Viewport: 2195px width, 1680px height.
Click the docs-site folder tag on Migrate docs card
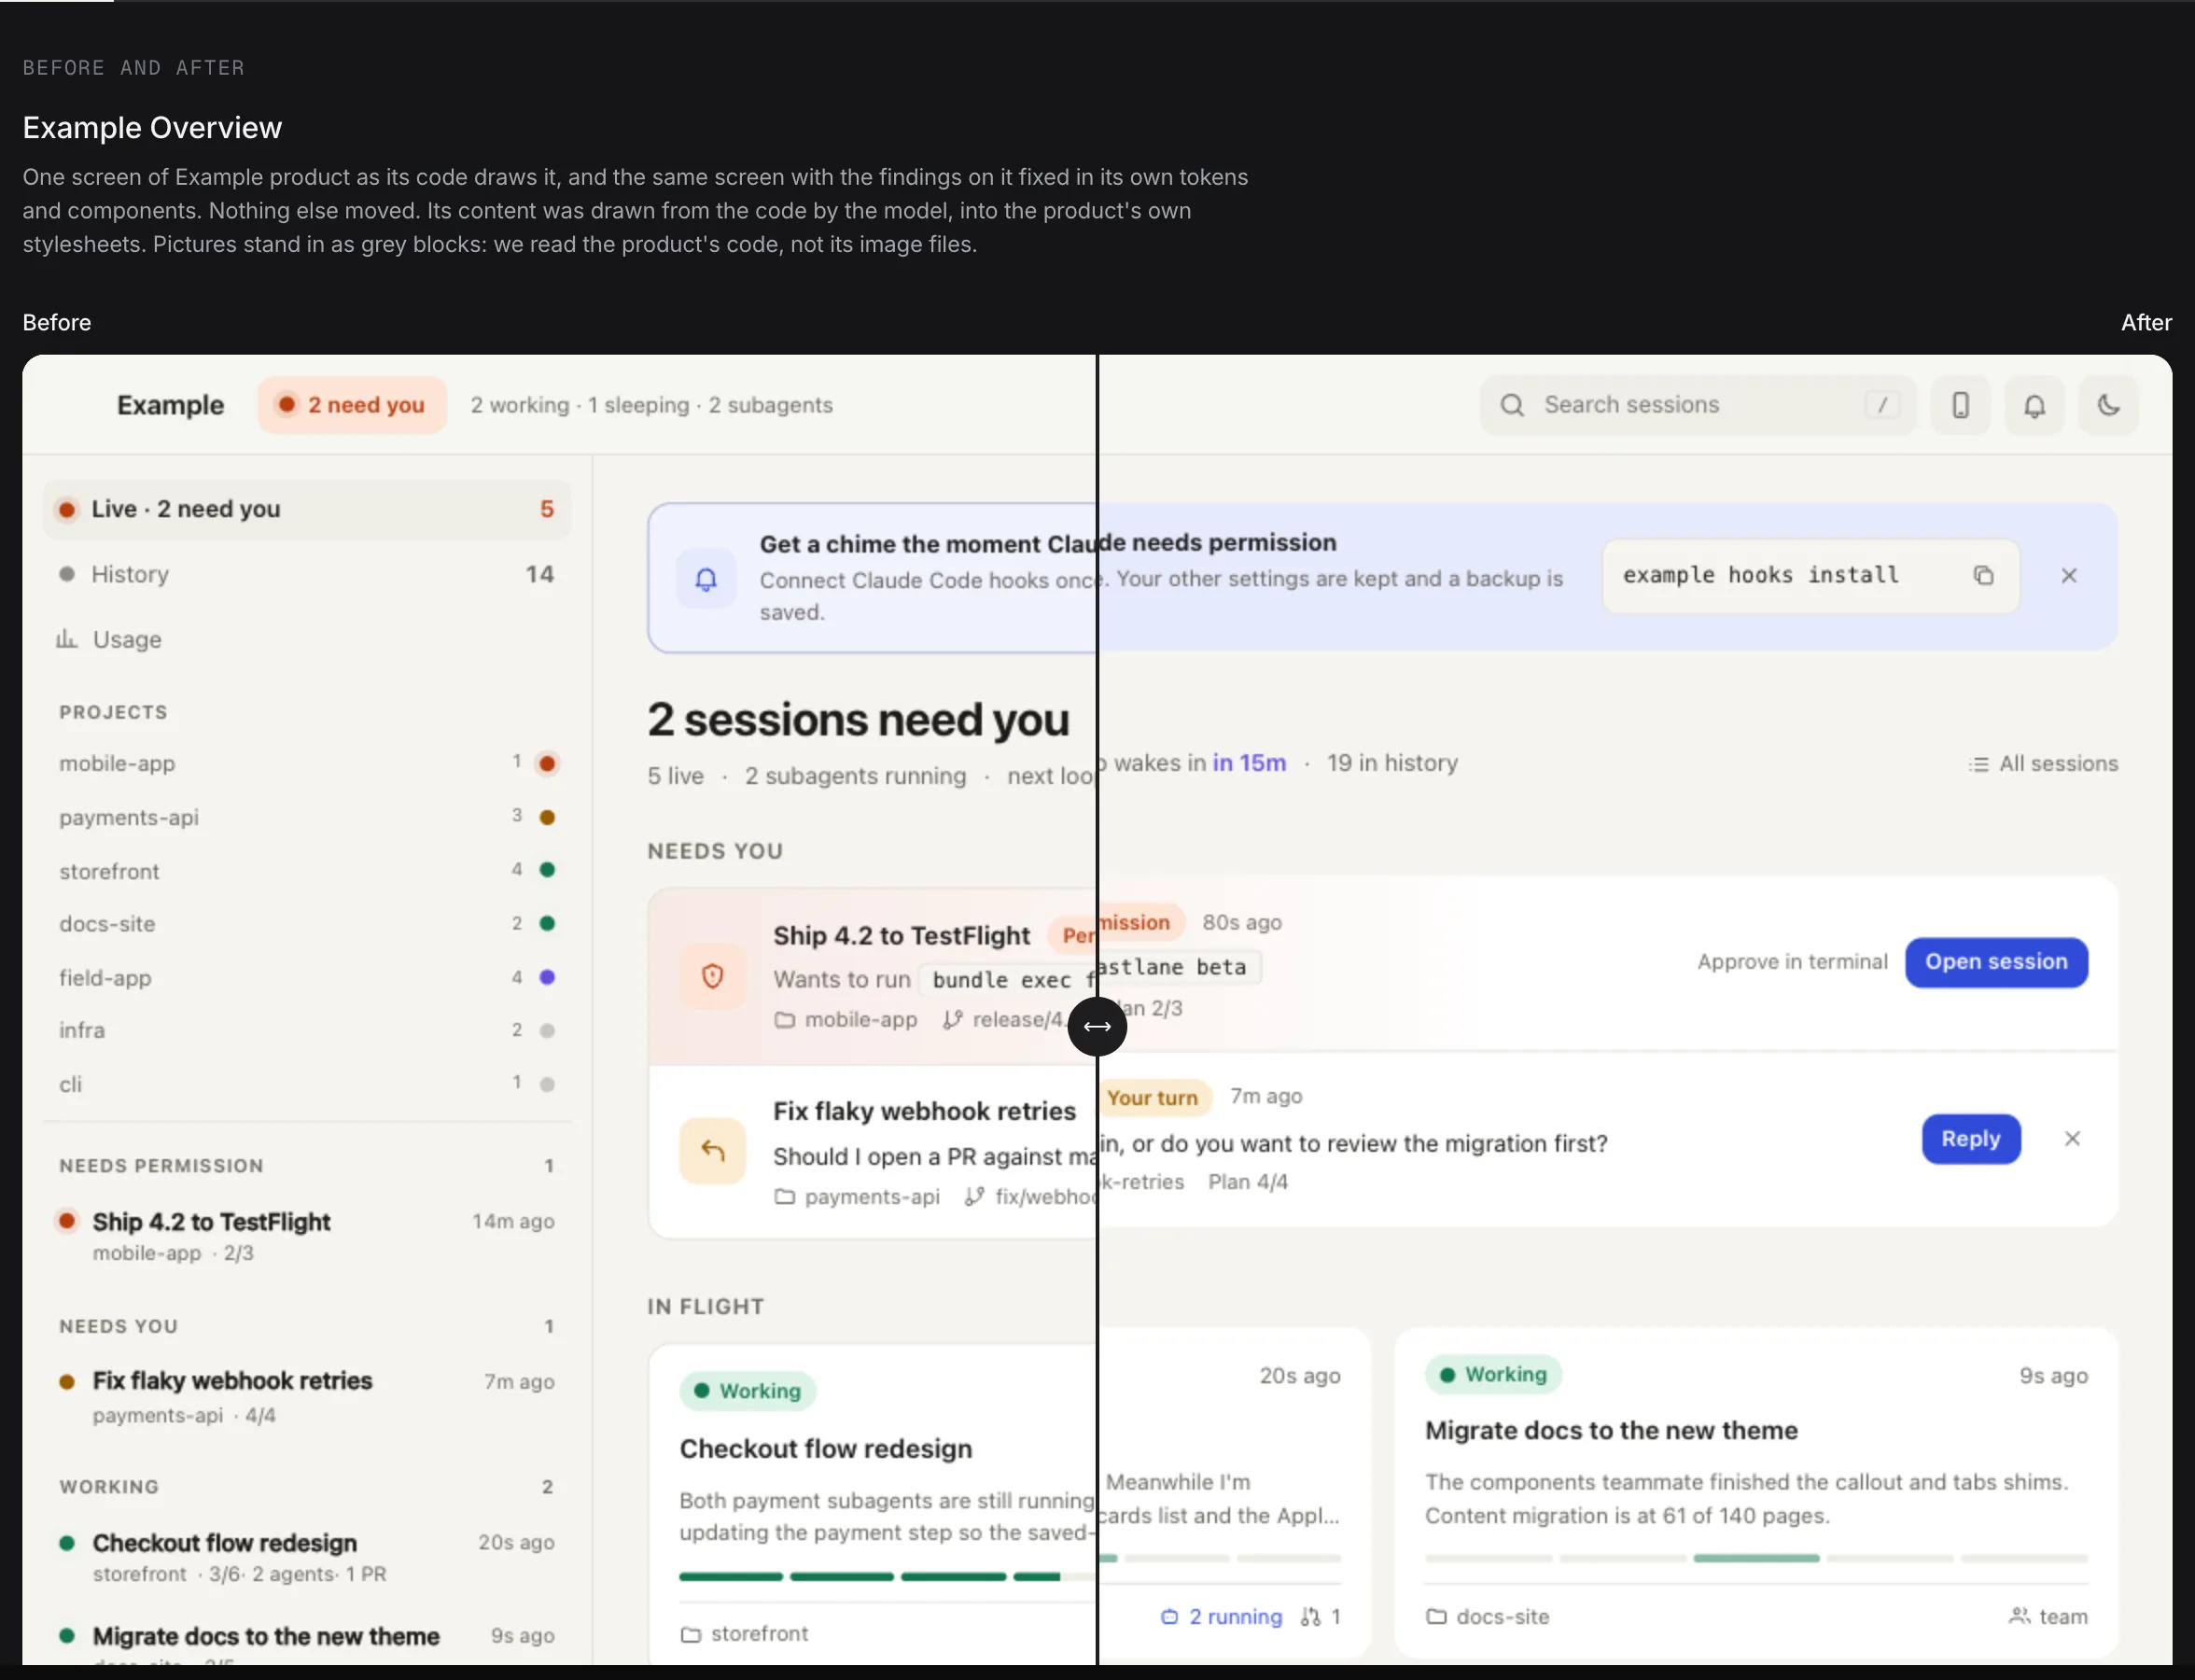point(1487,1617)
